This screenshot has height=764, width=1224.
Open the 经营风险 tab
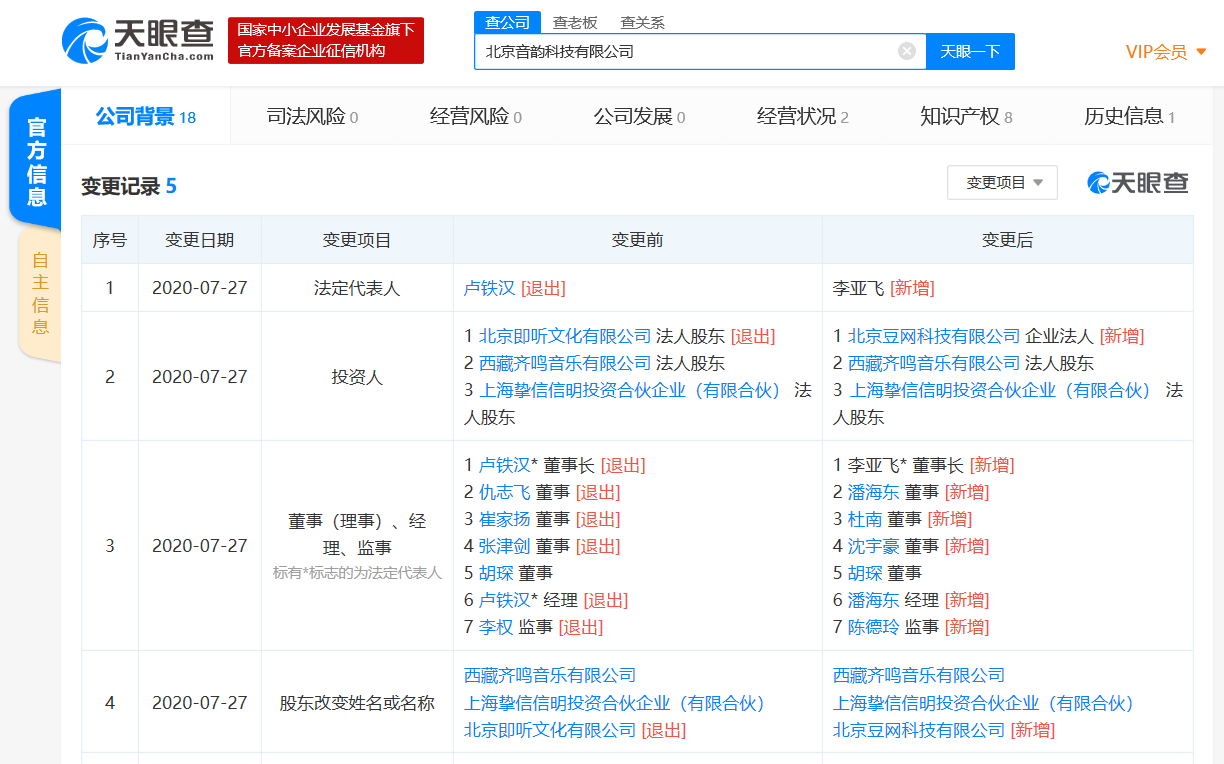tap(476, 117)
